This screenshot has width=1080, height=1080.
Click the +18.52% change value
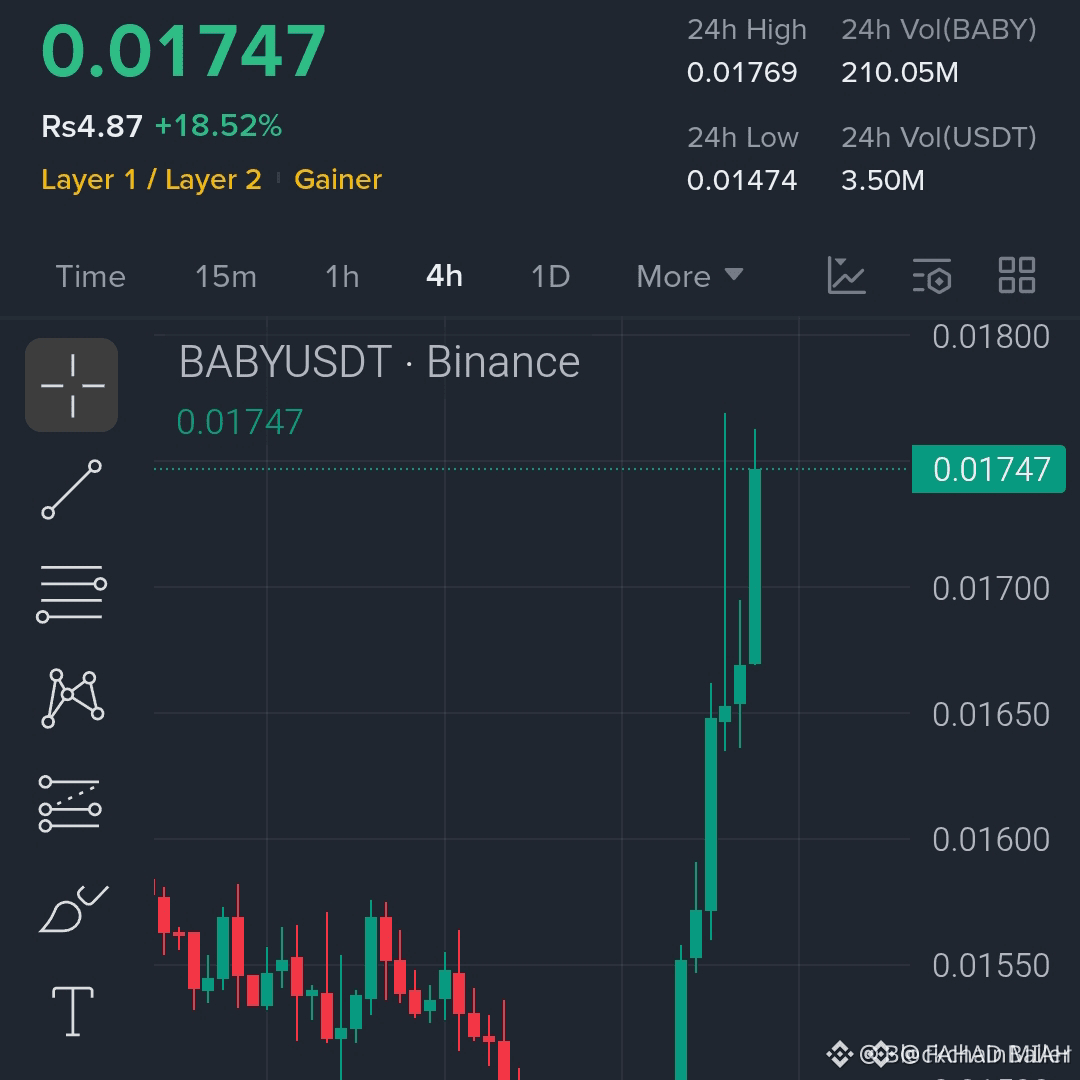(218, 126)
